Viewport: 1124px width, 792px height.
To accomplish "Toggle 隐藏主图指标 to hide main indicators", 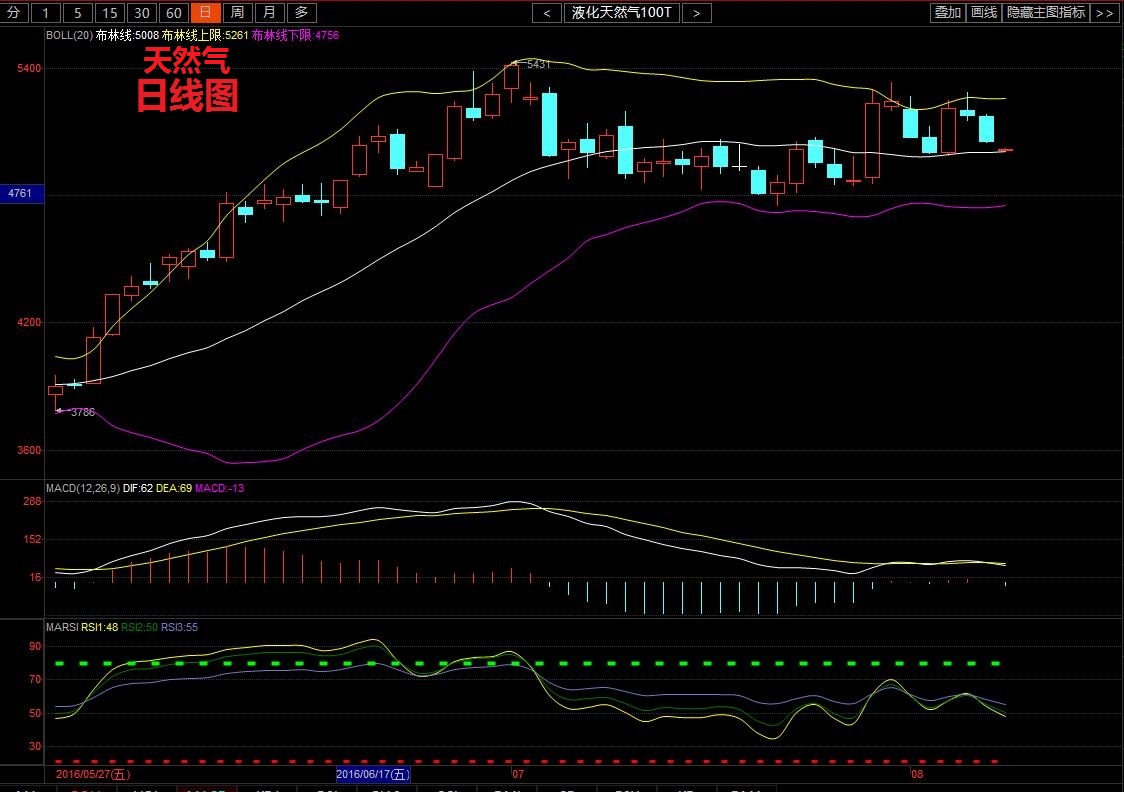I will point(1045,12).
